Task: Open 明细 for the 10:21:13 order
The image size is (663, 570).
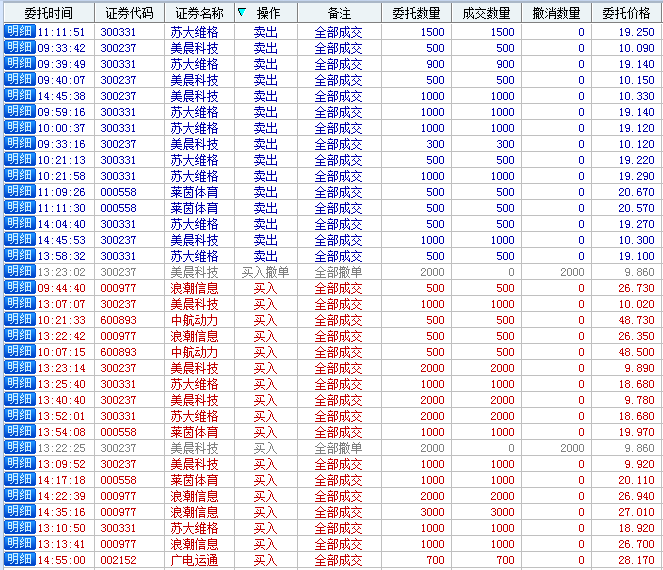Action: [19, 159]
